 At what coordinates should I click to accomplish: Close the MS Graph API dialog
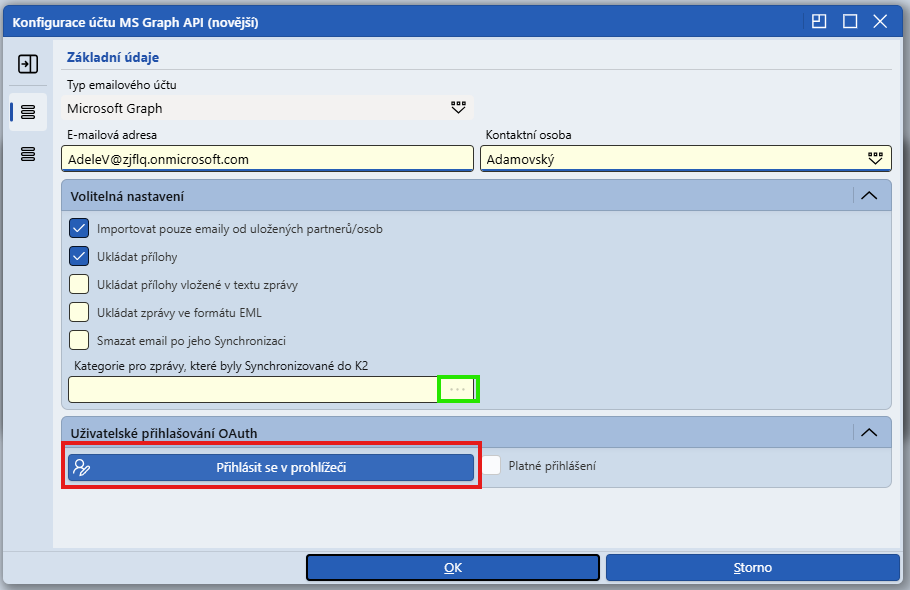(880, 22)
